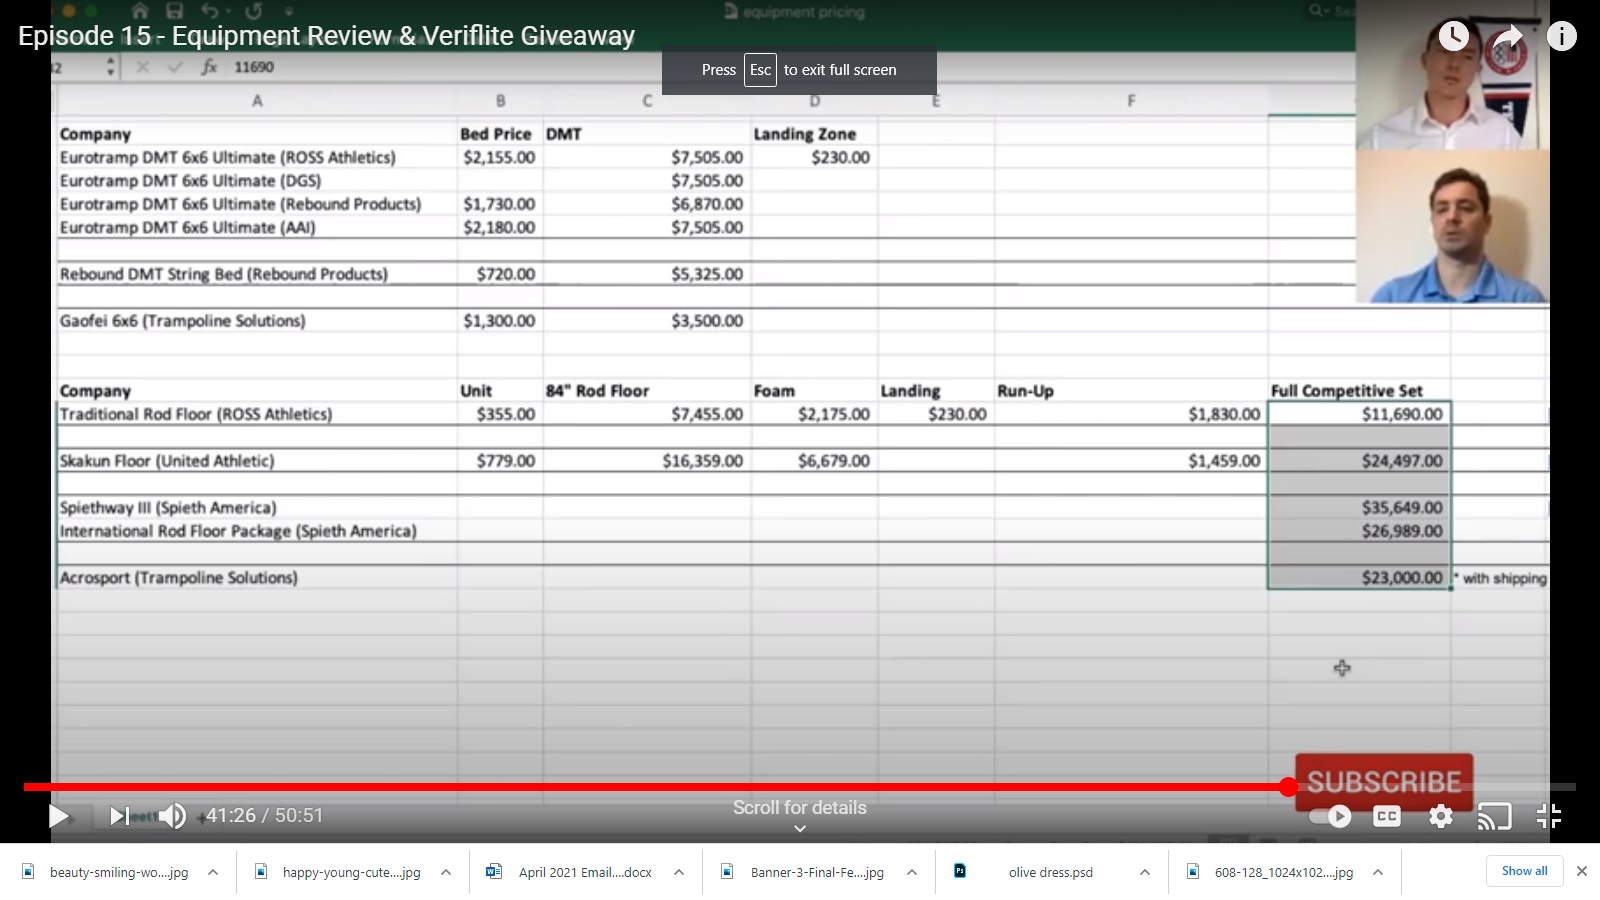Open 608-128_1024x102...jpg download
Screen dimensions: 1600x900
[x=1283, y=872]
